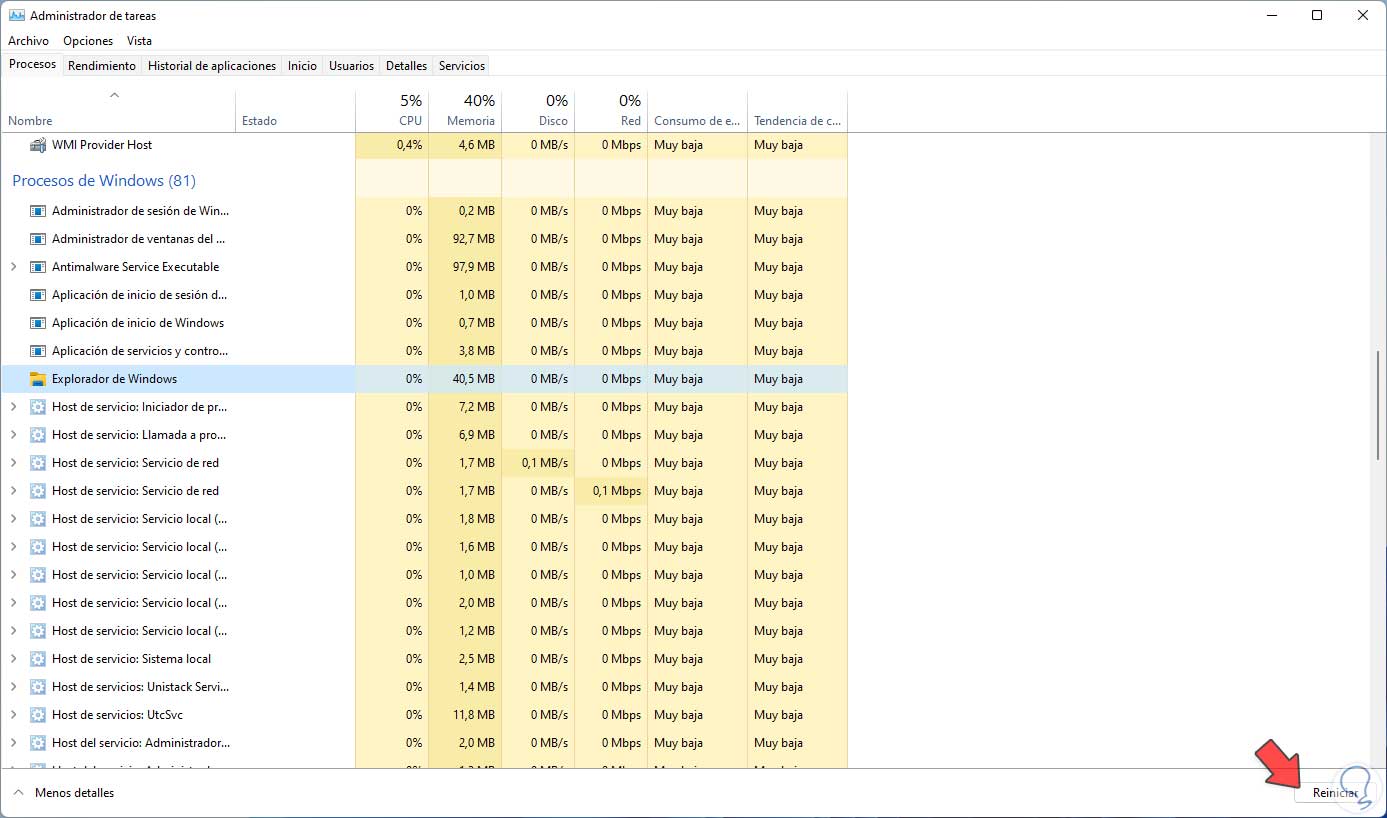Screen dimensions: 1387x818
Task: Click the Aplicación de inicio de Windows icon
Action: [38, 323]
